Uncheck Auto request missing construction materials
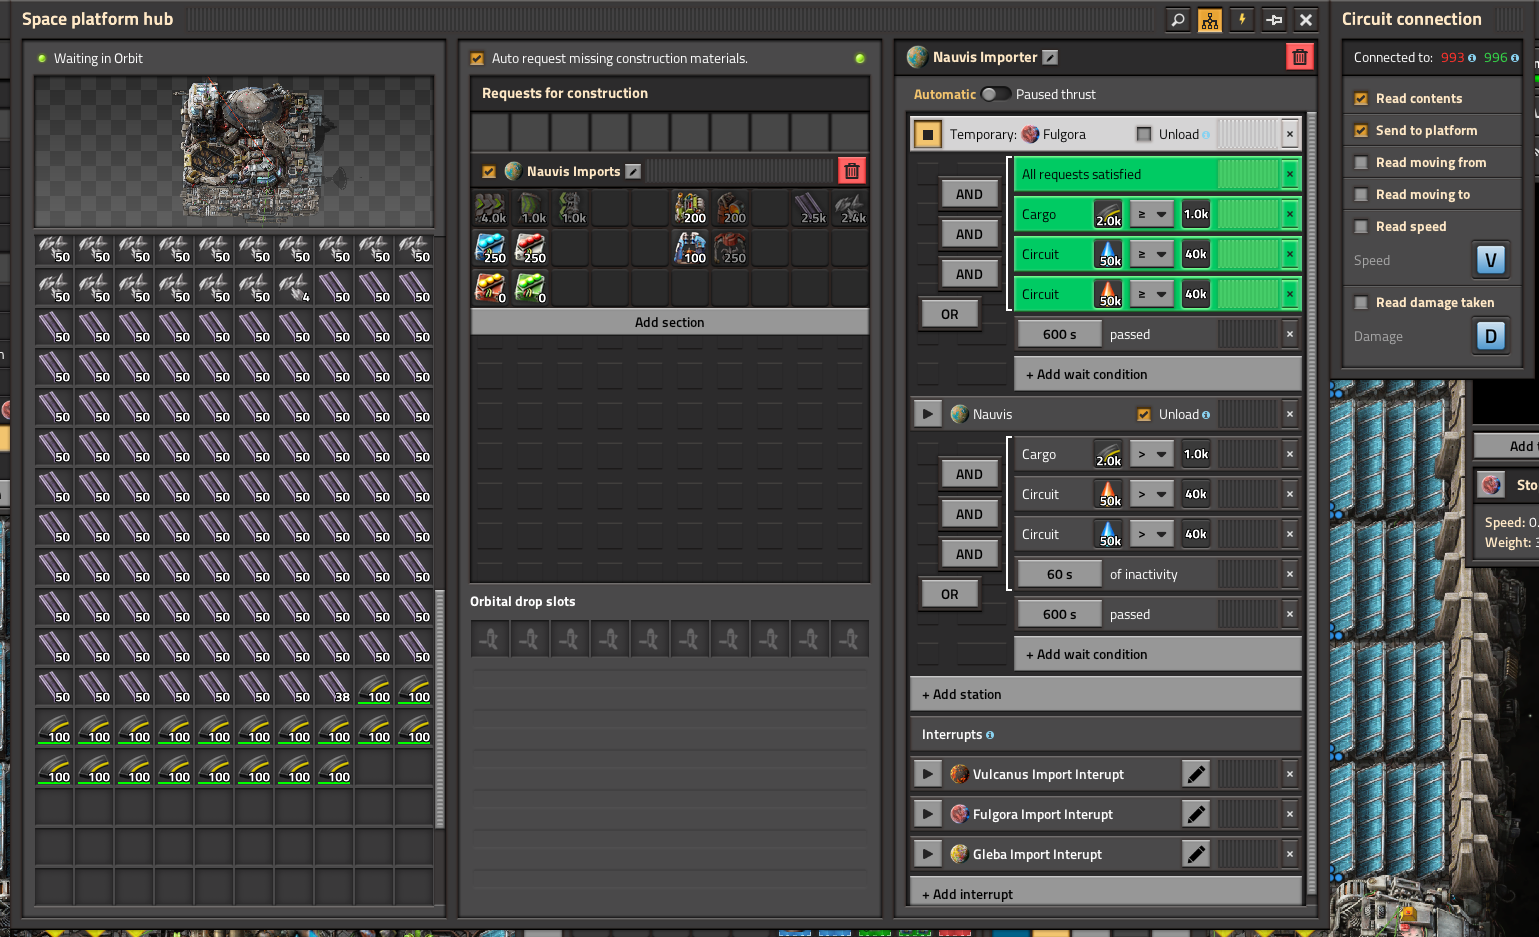The width and height of the screenshot is (1539, 937). (477, 59)
